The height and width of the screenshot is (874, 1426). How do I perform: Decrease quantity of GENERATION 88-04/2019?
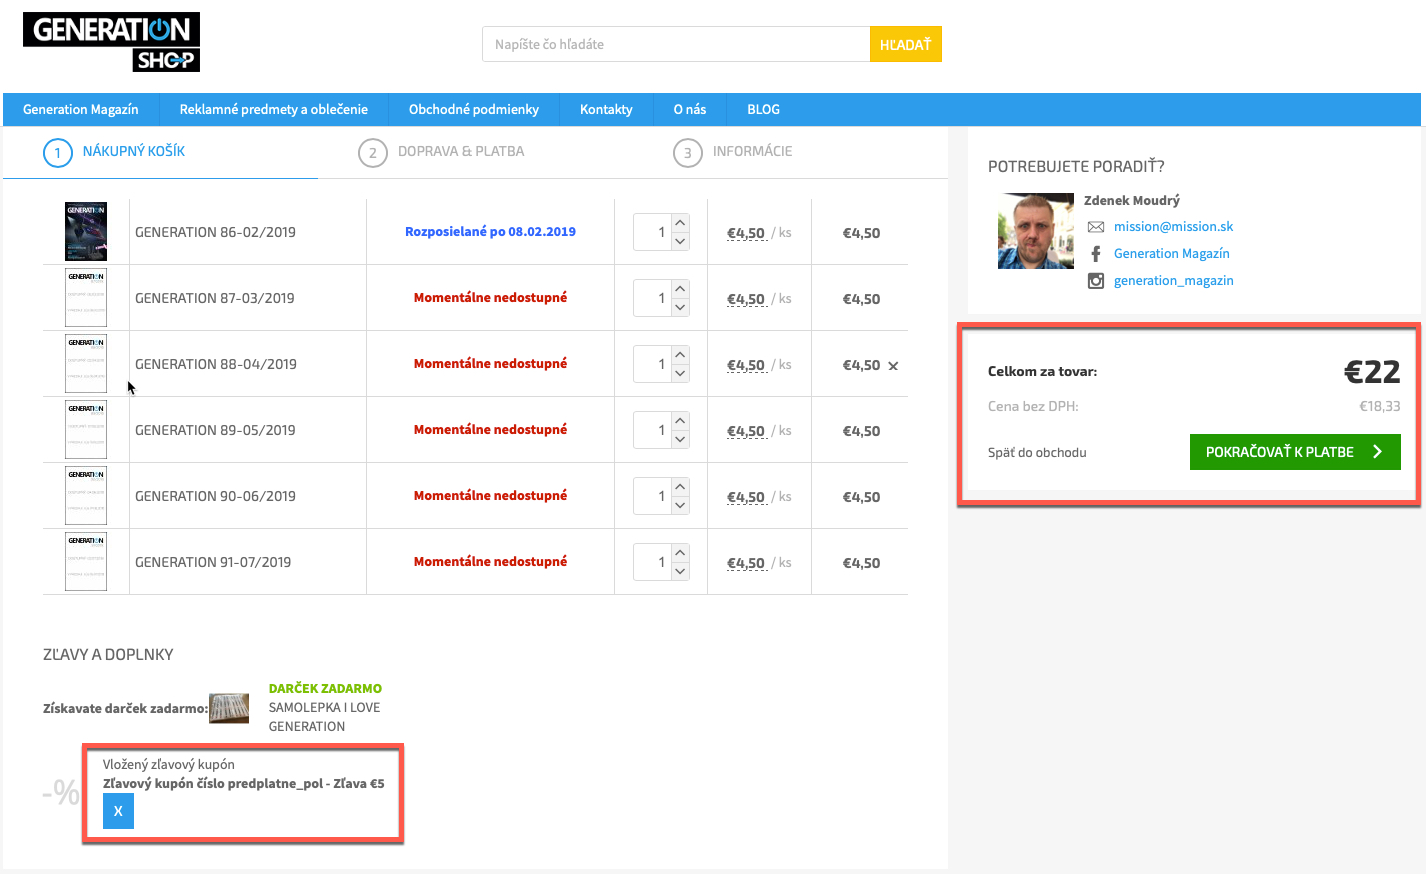(680, 373)
